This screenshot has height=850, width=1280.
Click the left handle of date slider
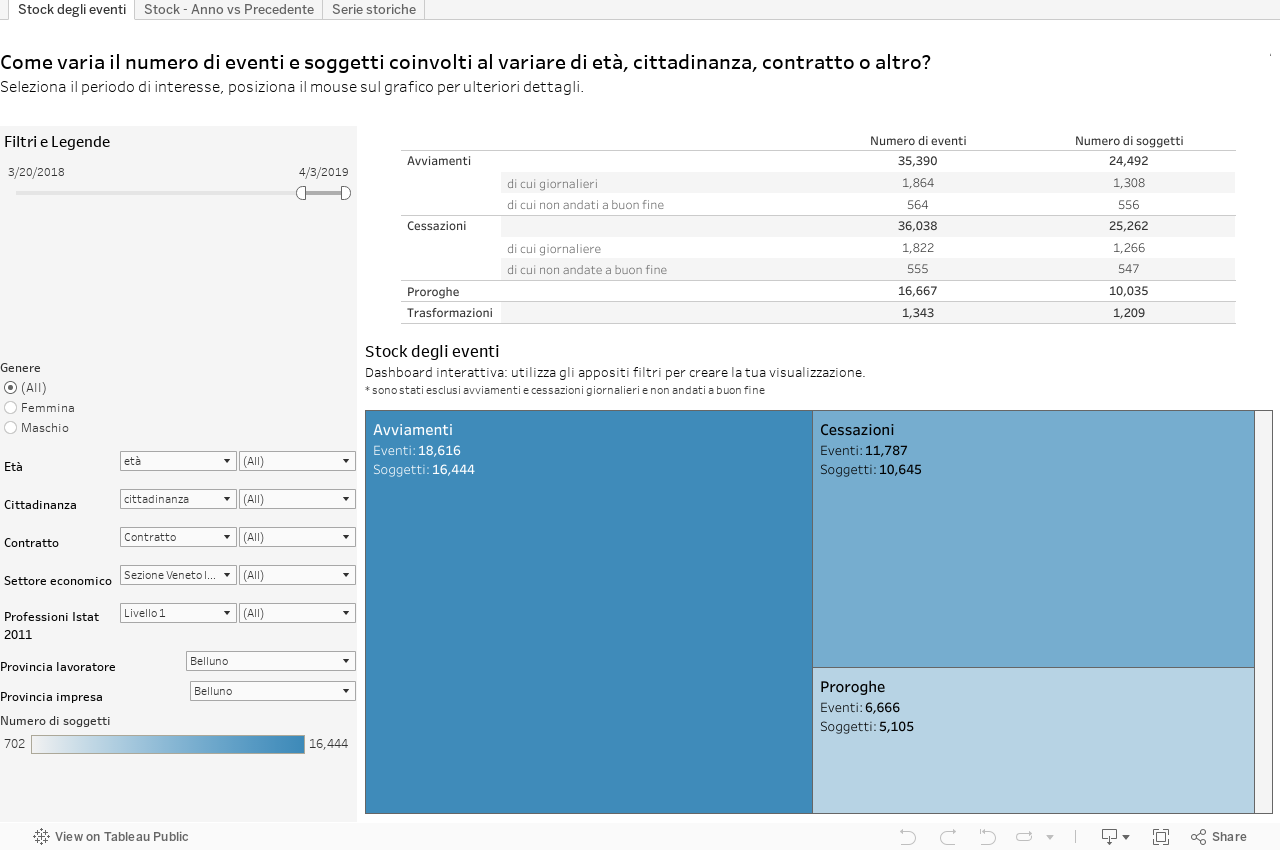[302, 193]
